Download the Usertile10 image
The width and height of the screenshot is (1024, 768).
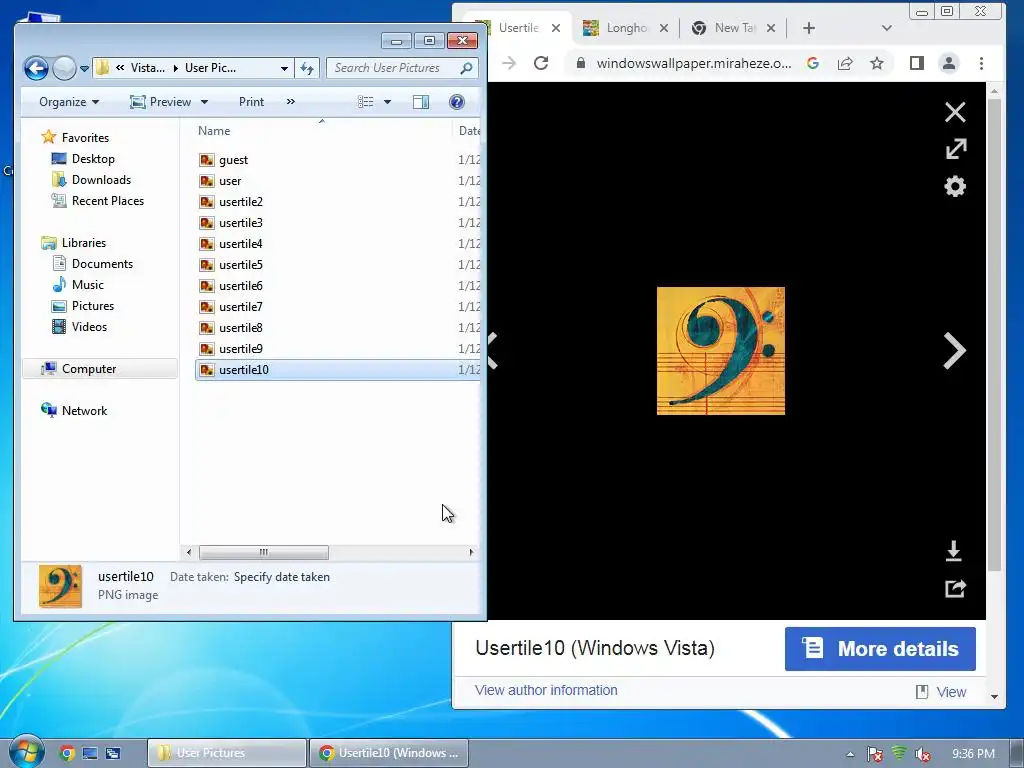(953, 551)
